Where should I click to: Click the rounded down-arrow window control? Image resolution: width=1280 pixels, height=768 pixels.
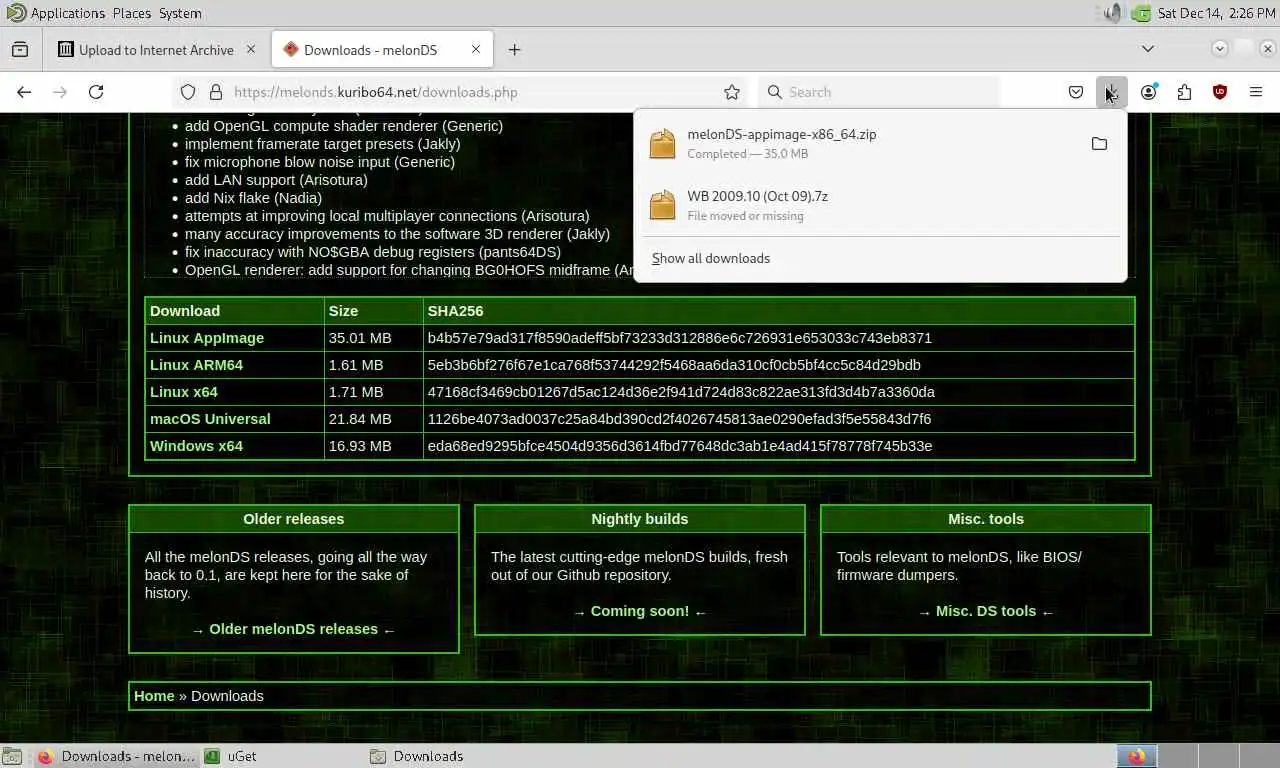click(x=1220, y=48)
